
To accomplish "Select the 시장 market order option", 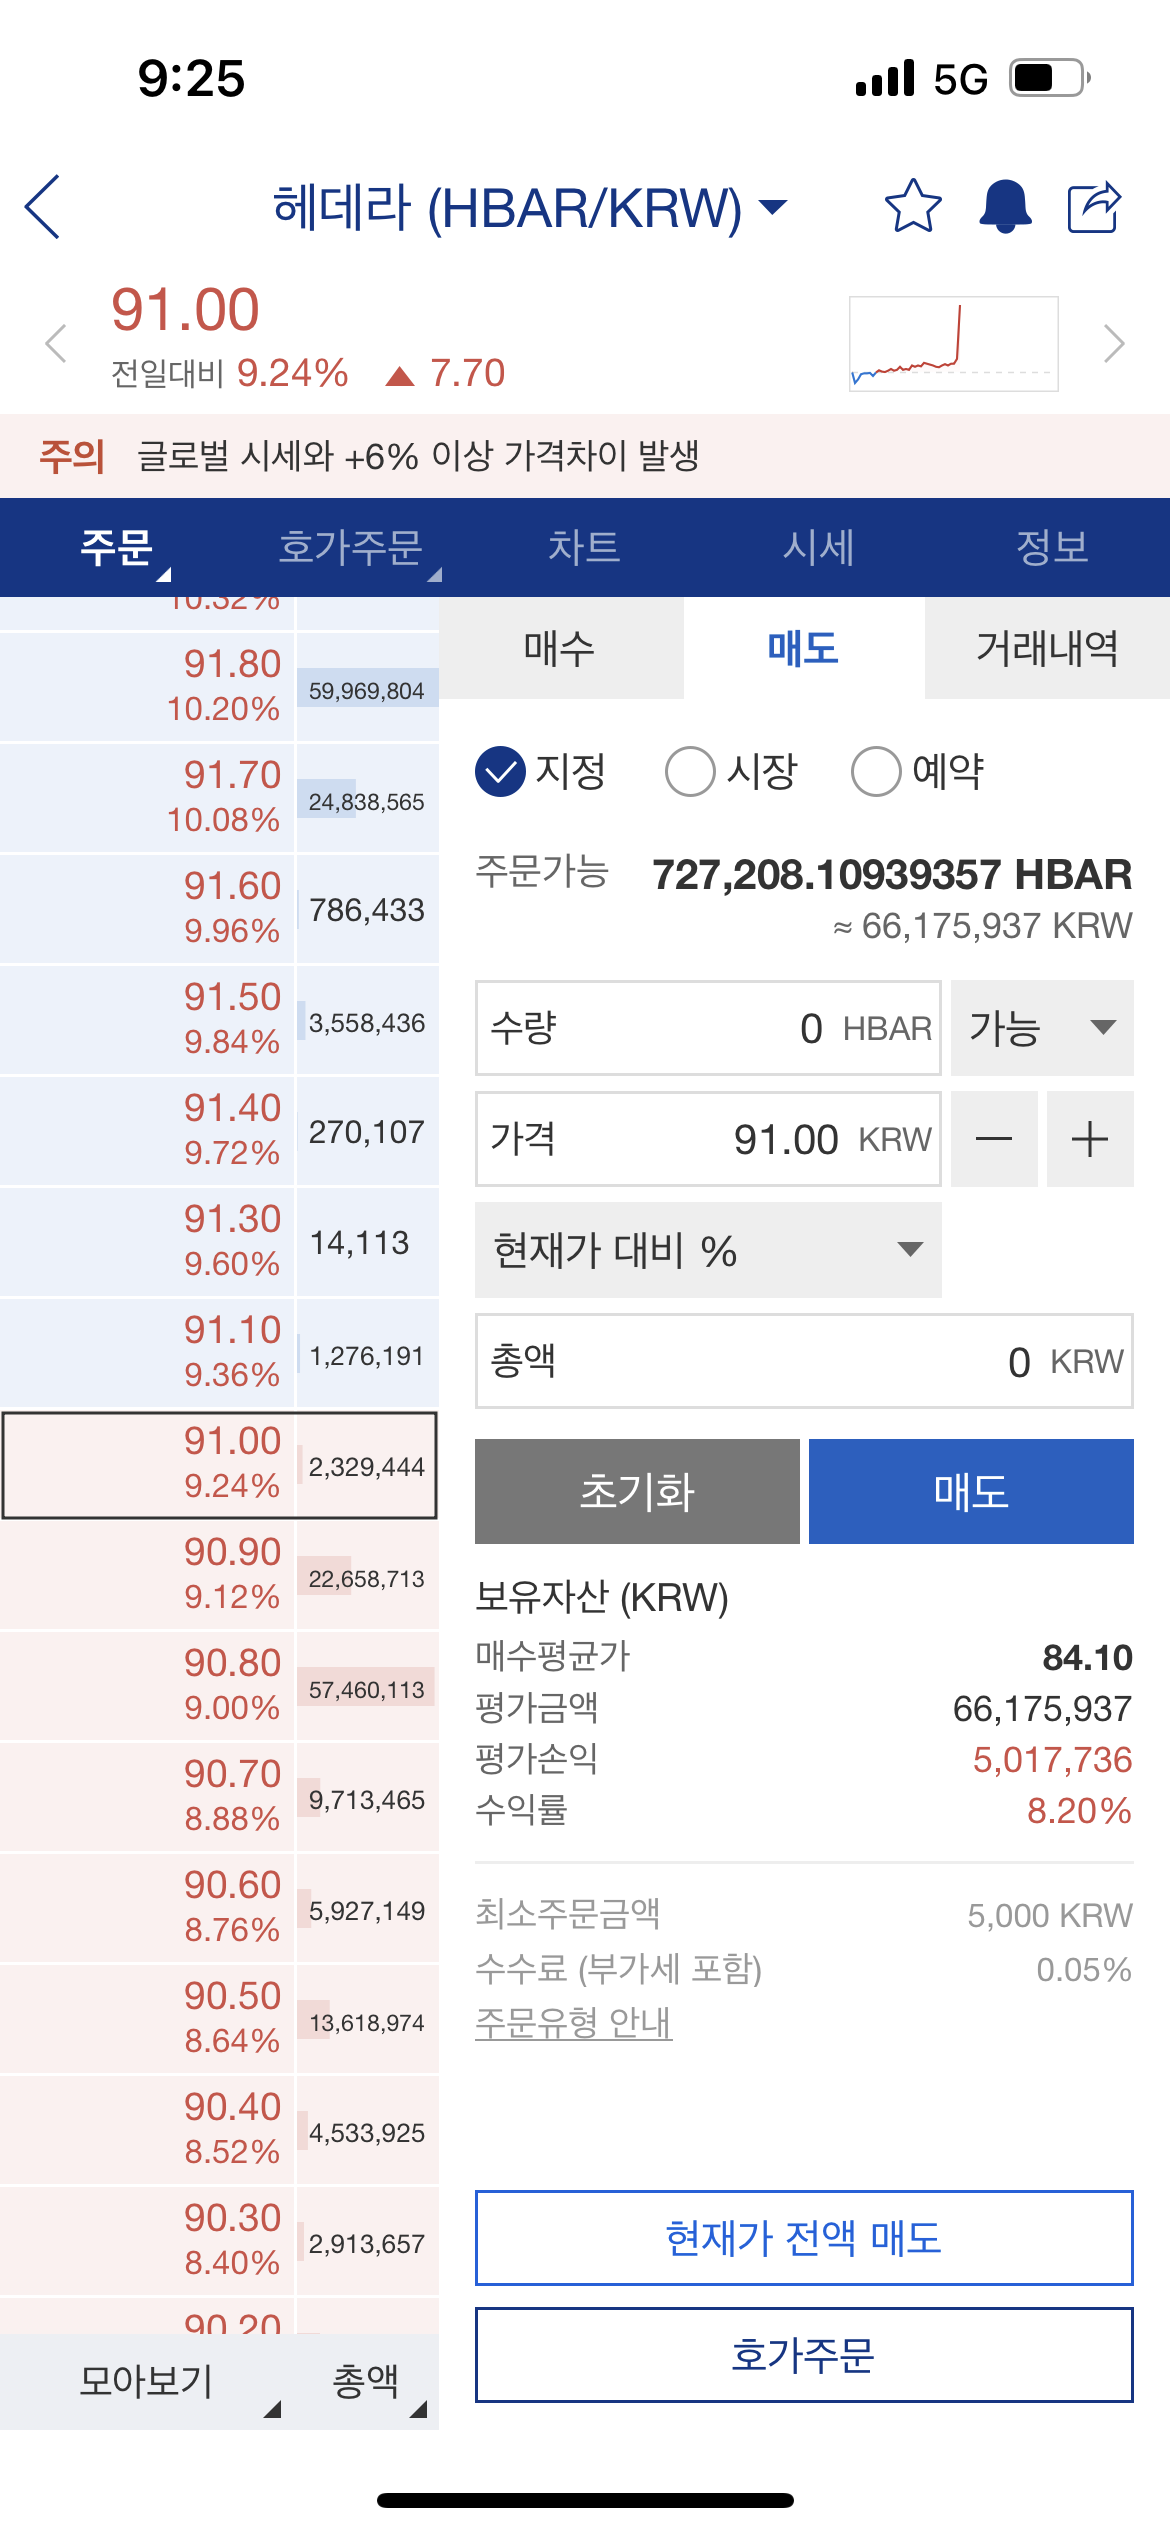I will click(731, 772).
